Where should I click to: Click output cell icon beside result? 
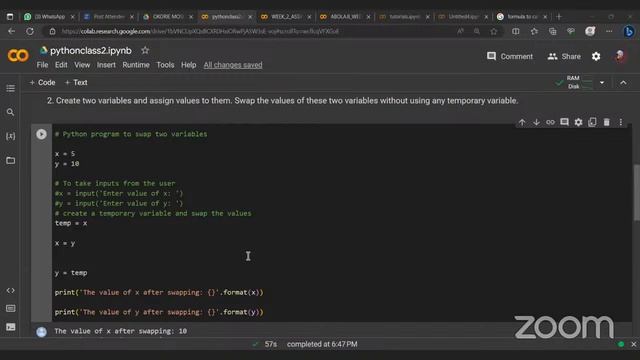coord(41,331)
